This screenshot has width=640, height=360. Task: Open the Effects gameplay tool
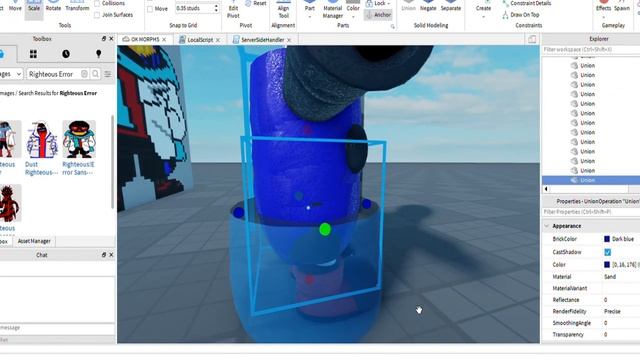[x=603, y=8]
